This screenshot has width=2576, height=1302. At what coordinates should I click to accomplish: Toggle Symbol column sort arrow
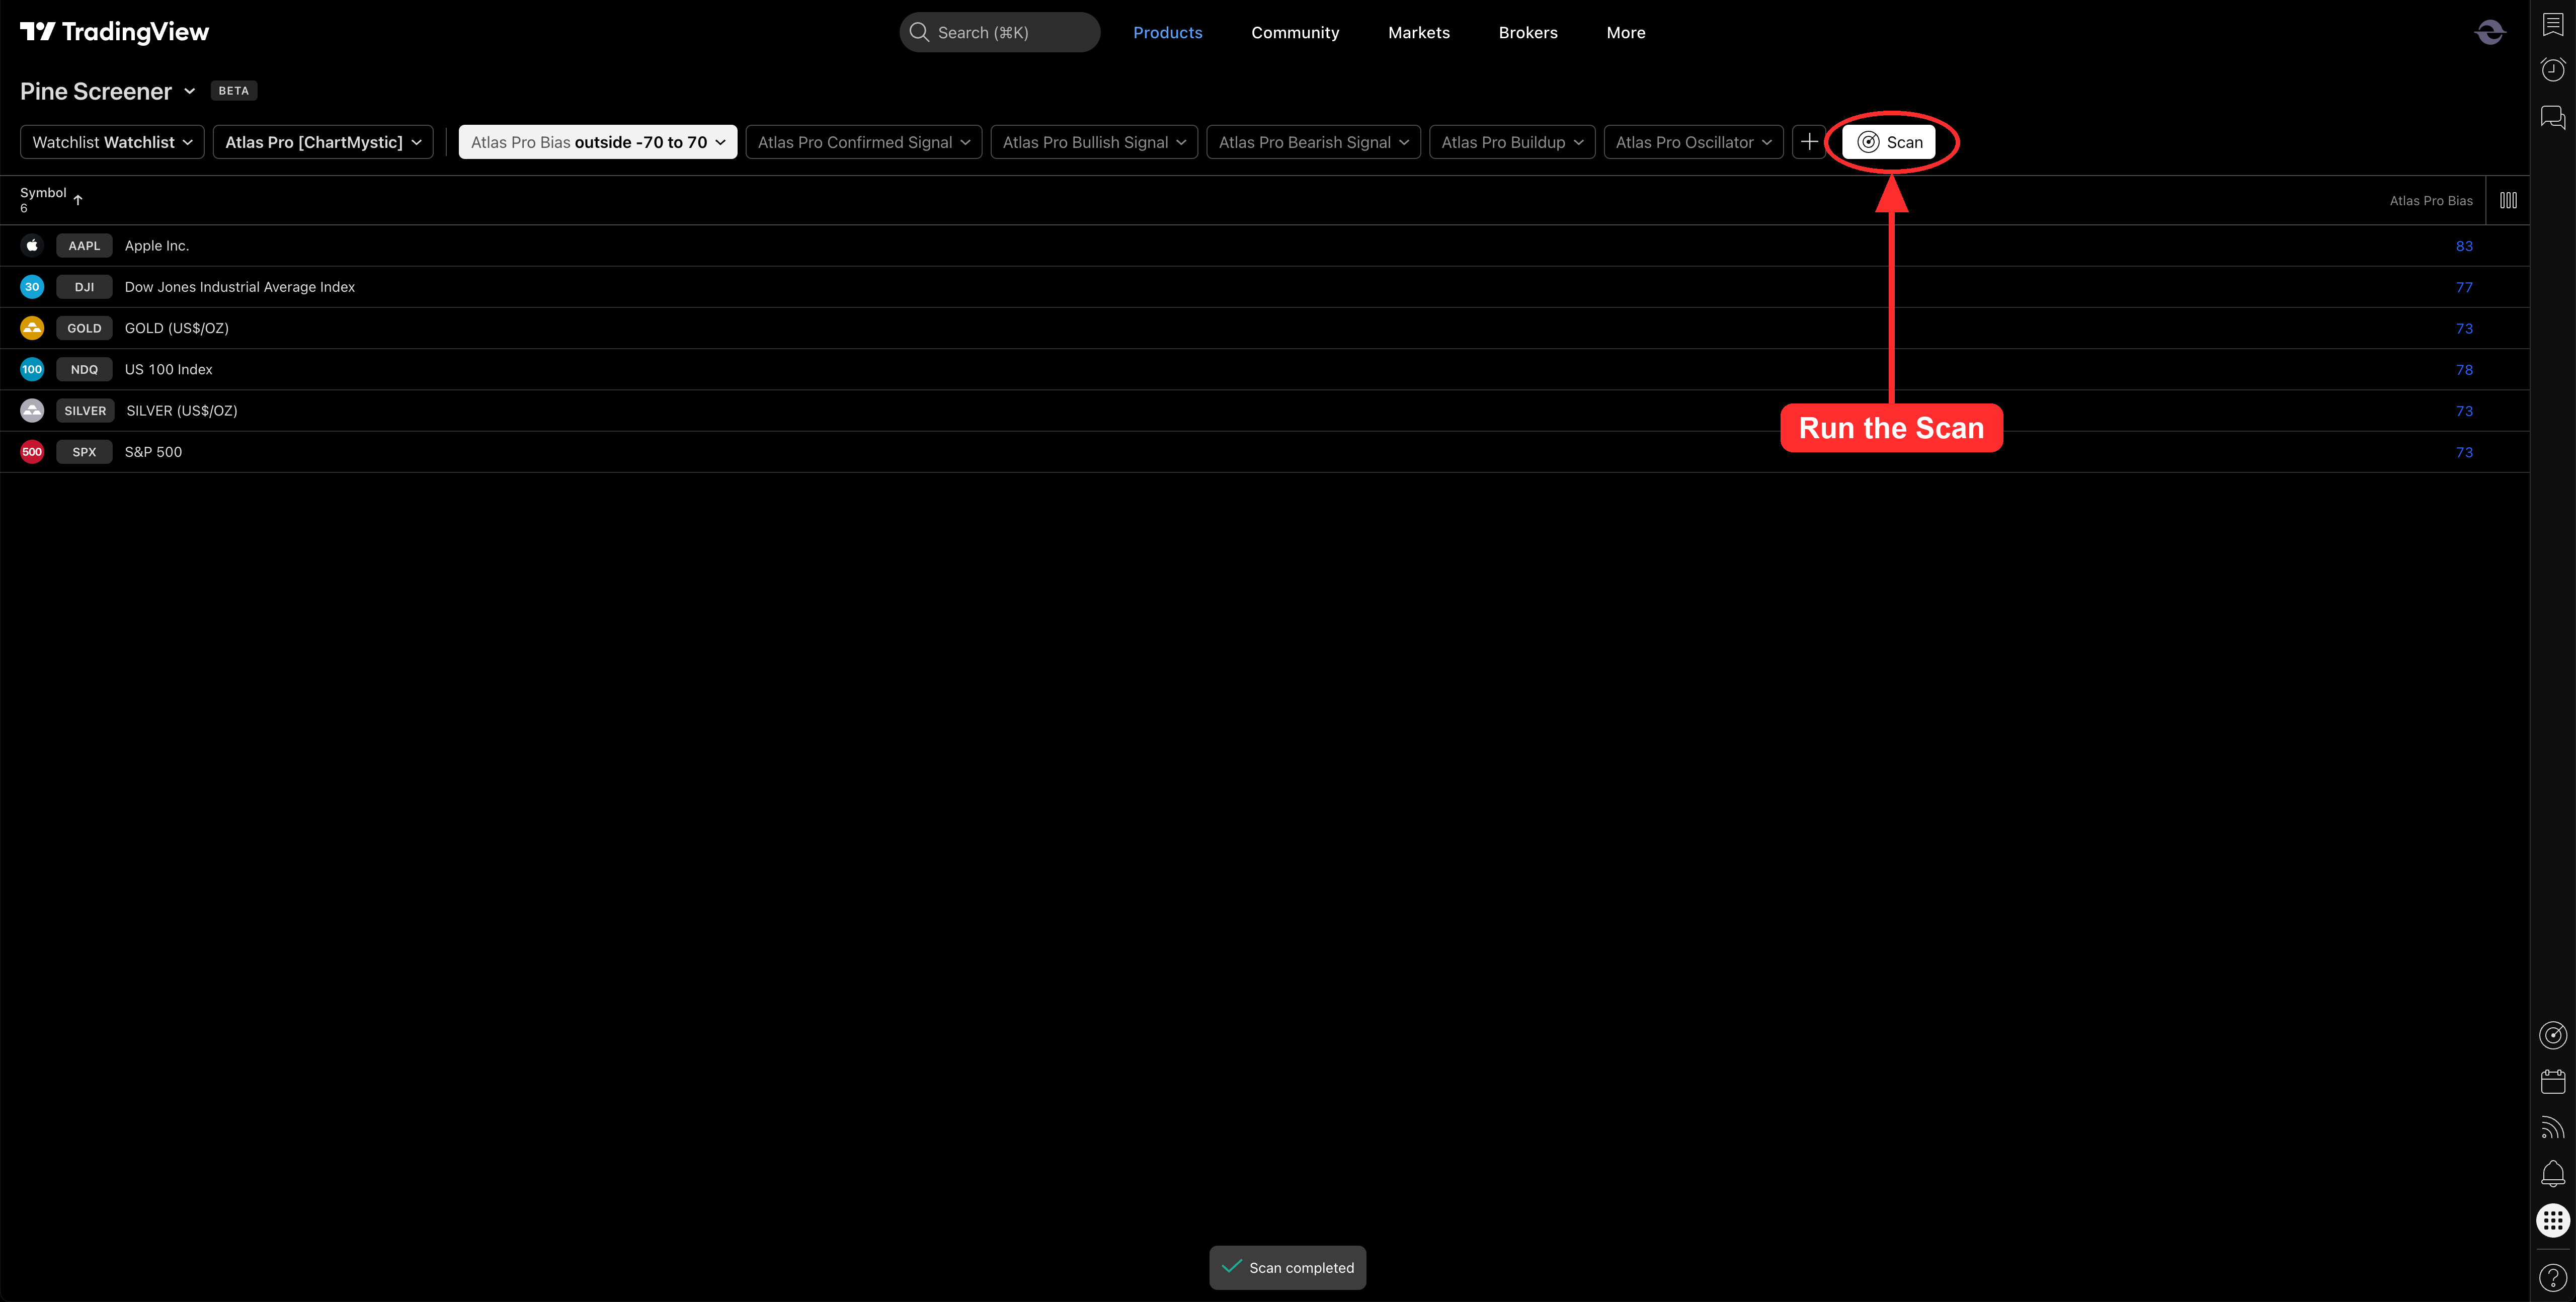click(78, 200)
